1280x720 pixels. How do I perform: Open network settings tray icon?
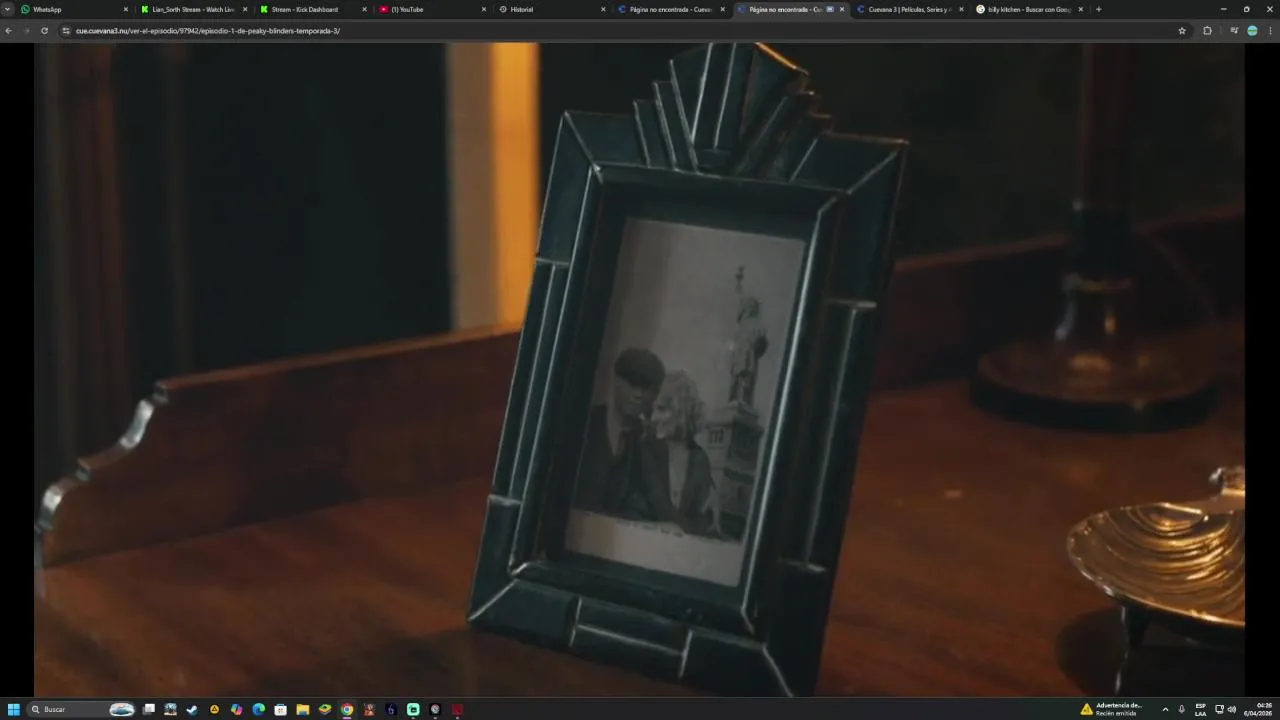click(x=1219, y=709)
